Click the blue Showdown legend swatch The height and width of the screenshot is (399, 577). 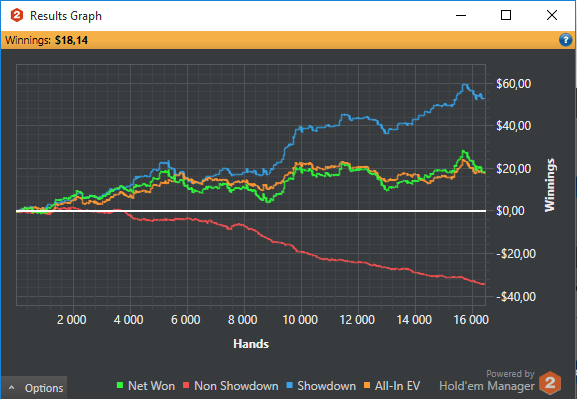click(289, 385)
